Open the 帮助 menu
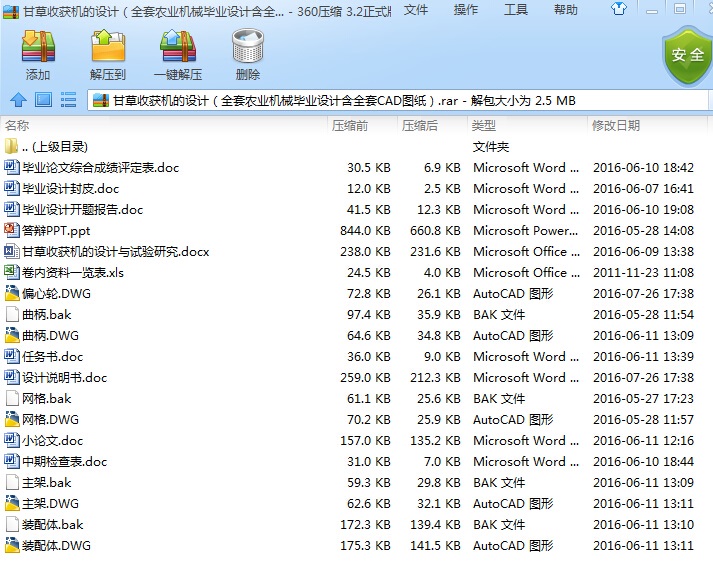Image resolution: width=713 pixels, height=566 pixels. [566, 10]
